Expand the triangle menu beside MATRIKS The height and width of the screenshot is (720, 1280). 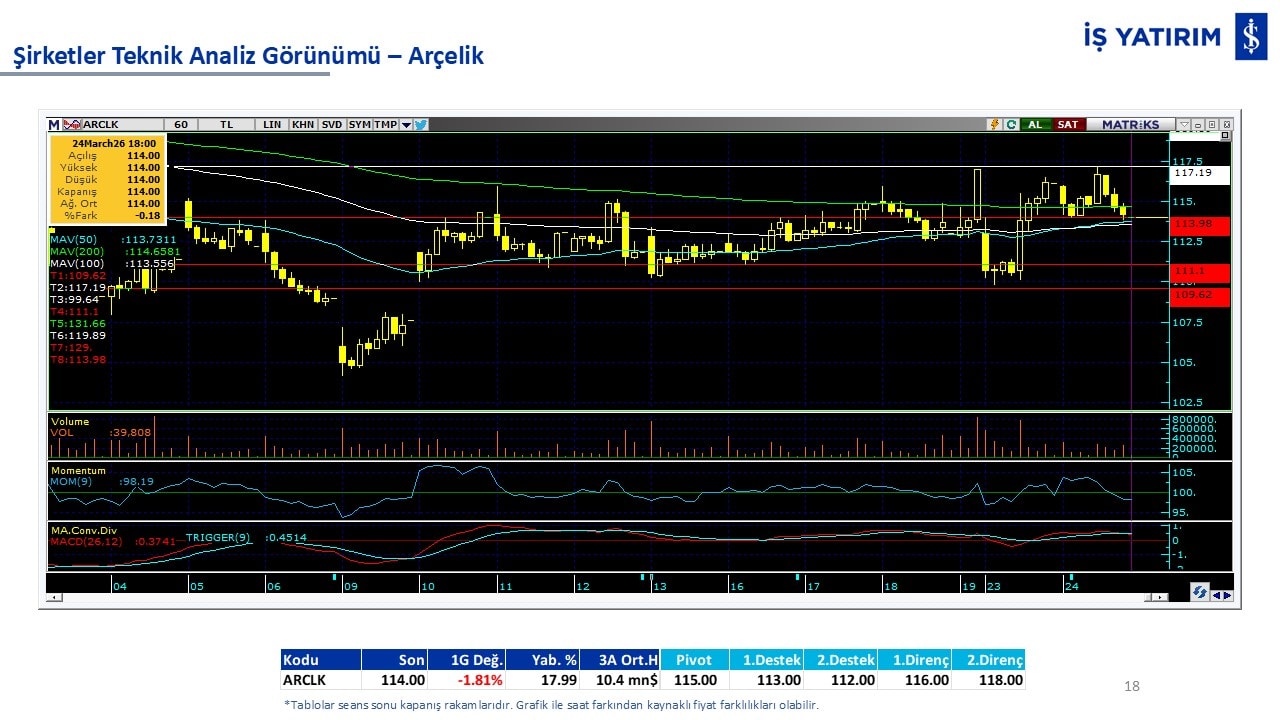pos(1183,125)
